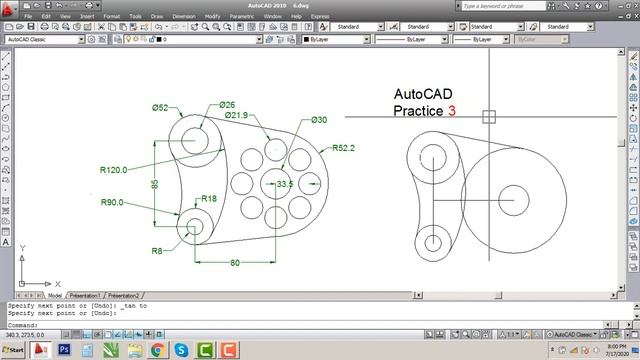This screenshot has width=640, height=360.
Task: Switch to the Presentation1 layout tab
Action: tap(85, 295)
